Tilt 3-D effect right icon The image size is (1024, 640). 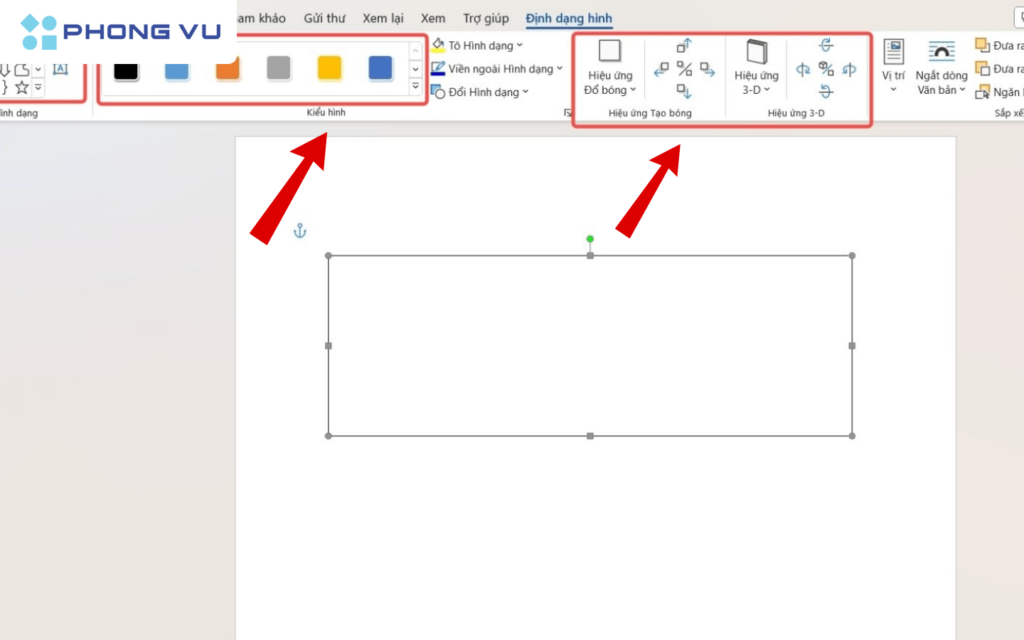point(849,69)
